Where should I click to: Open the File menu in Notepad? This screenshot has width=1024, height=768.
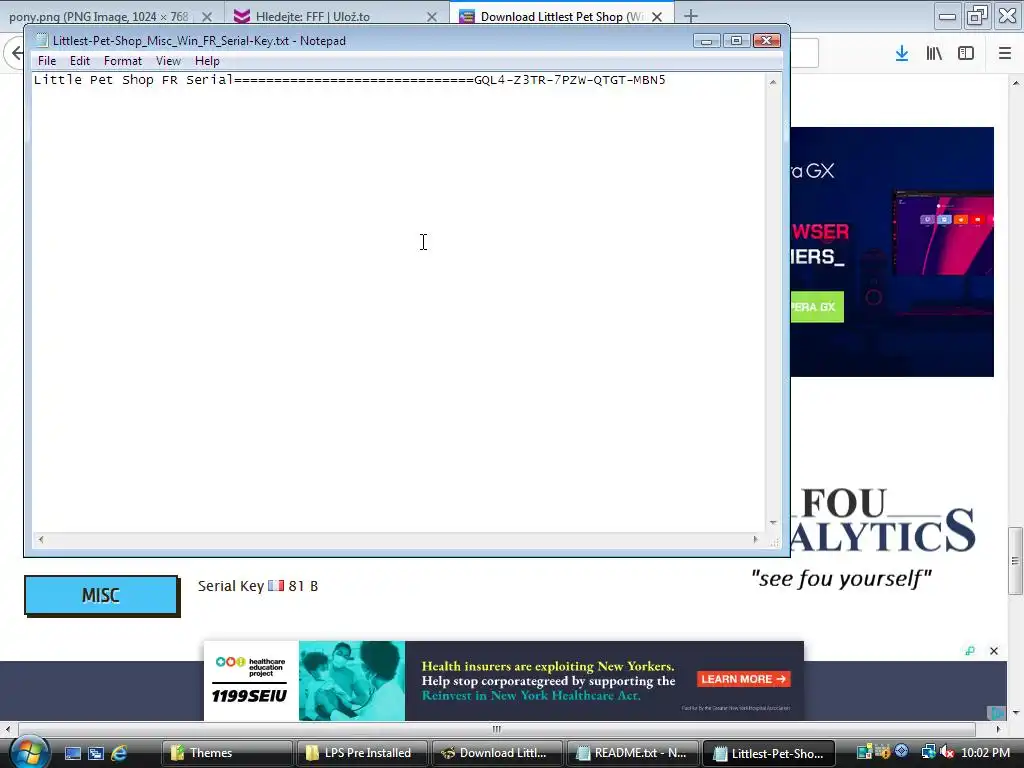[46, 61]
